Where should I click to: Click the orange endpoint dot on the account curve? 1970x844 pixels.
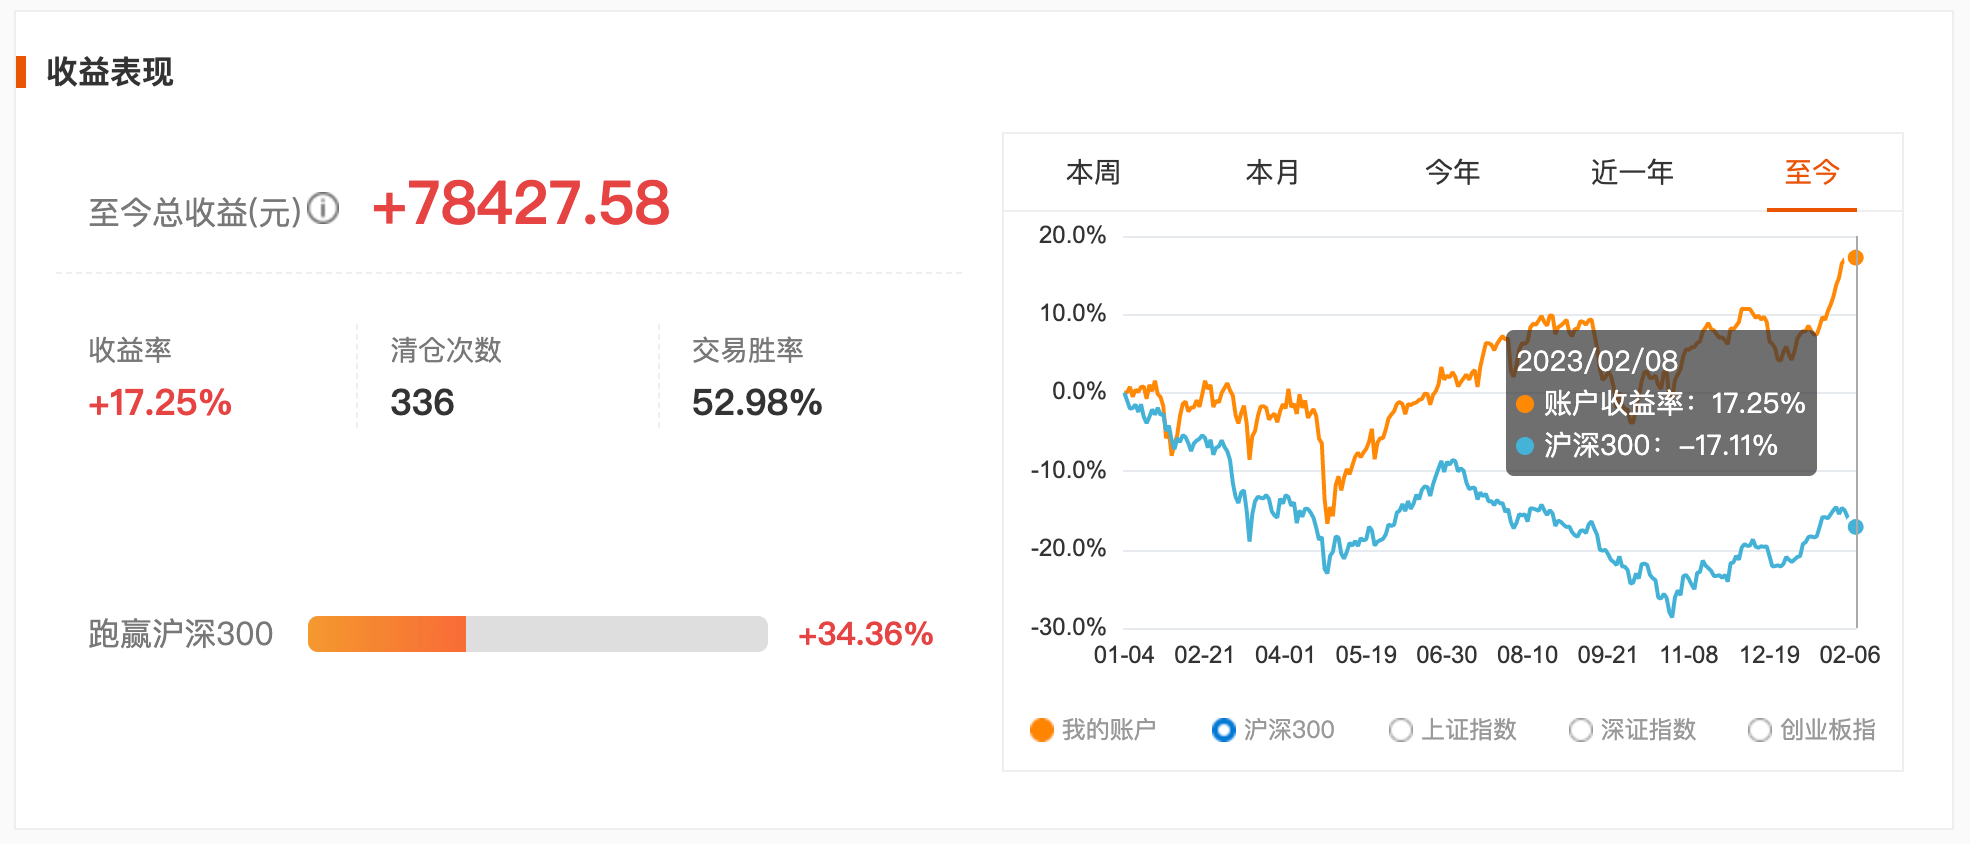[x=1857, y=257]
